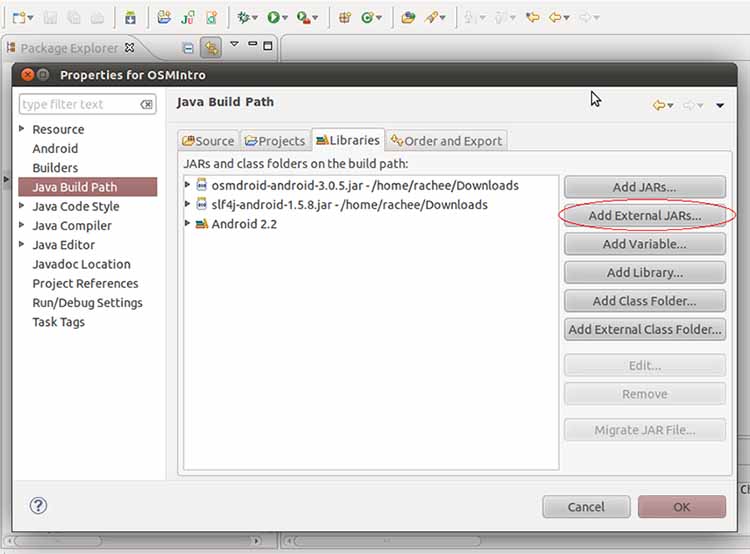Expand the Android 2.2 library entry
This screenshot has height=554, width=750.
tap(188, 223)
